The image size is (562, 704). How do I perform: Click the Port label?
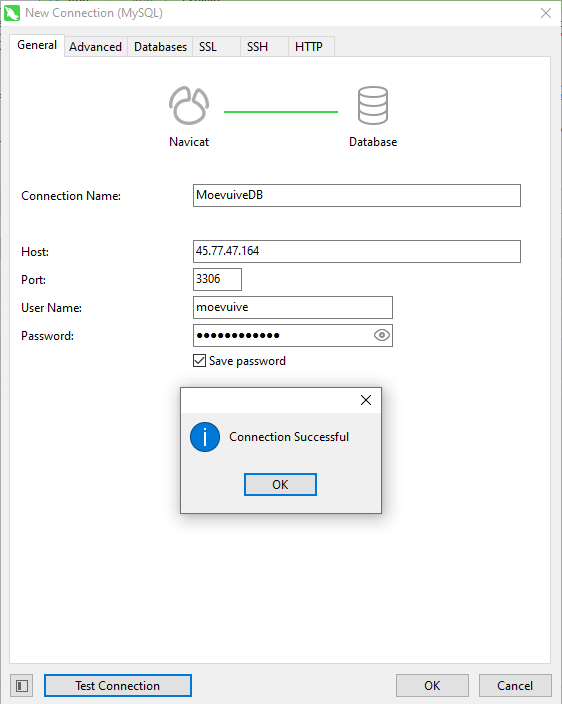[x=34, y=280]
